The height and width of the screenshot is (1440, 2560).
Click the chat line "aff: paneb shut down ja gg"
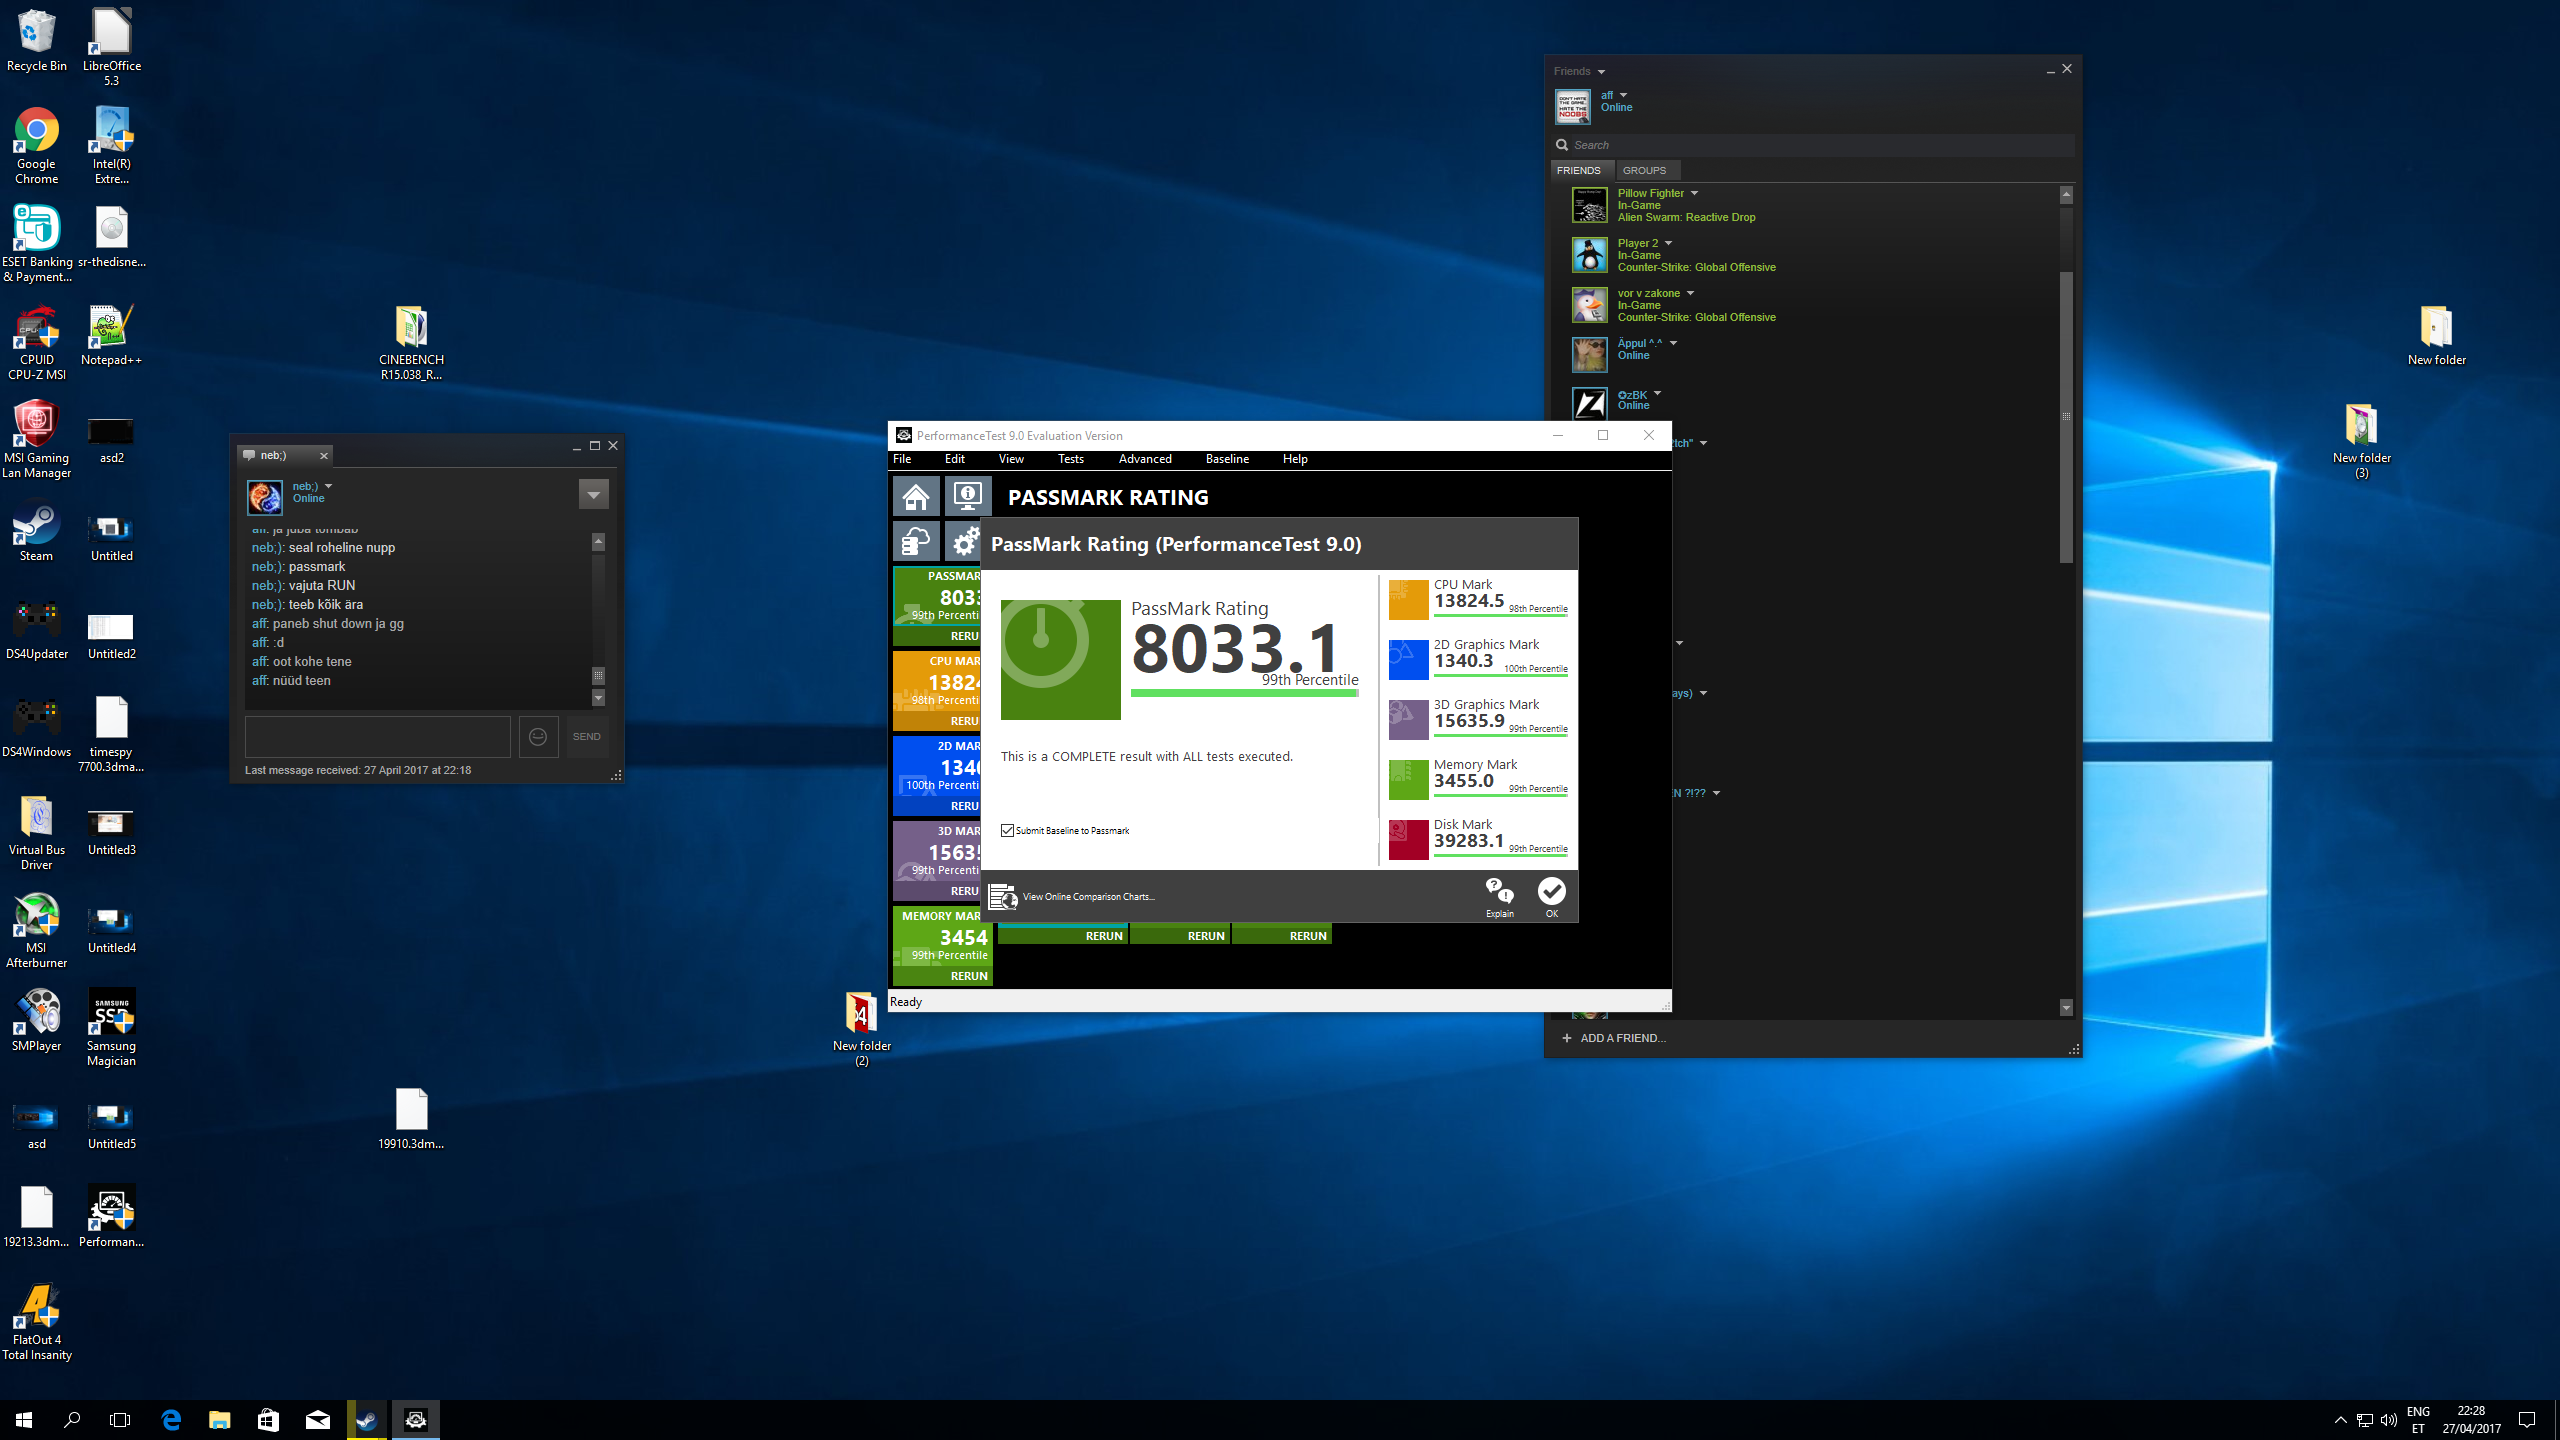pyautogui.click(x=328, y=623)
